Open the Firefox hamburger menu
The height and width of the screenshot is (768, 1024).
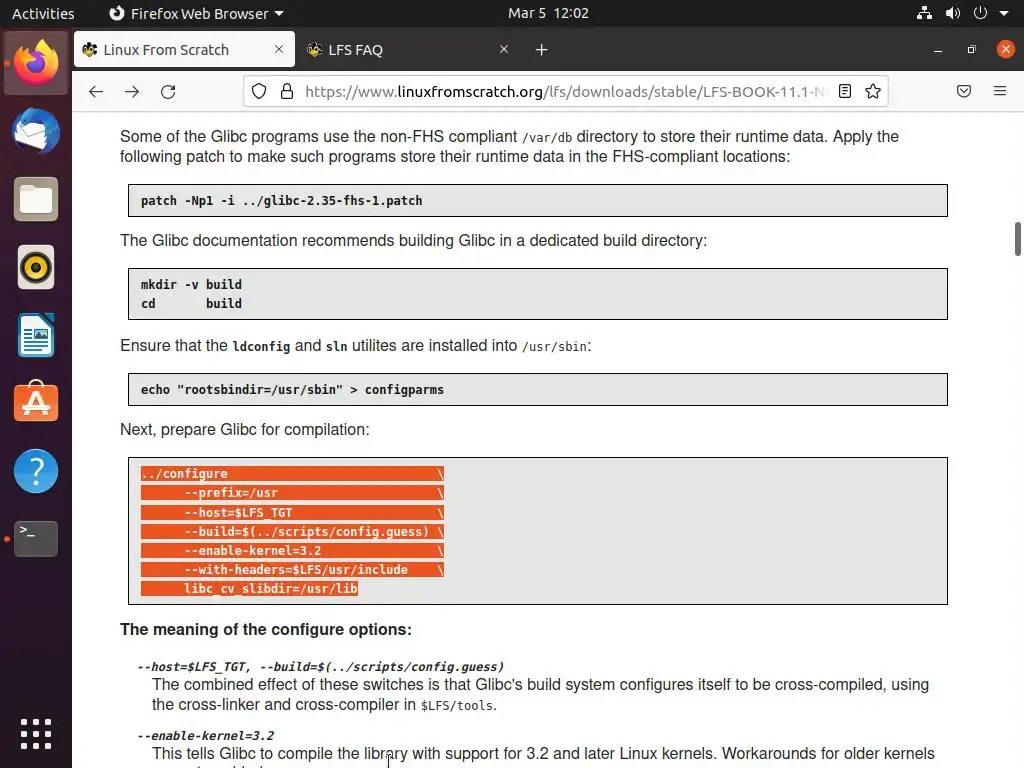(x=1000, y=91)
